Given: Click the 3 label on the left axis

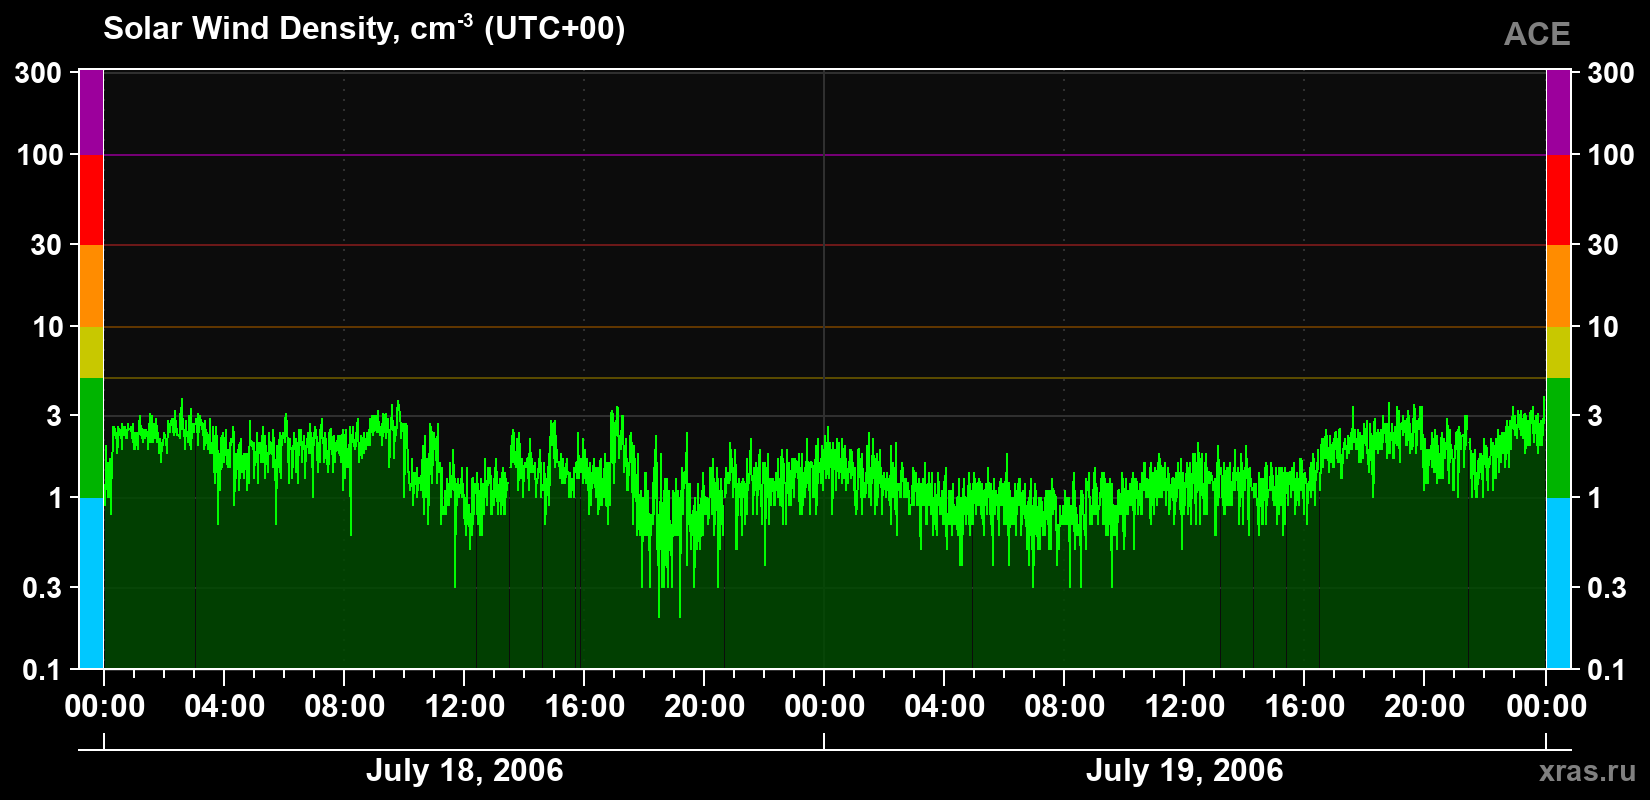Looking at the screenshot, I should pyautogui.click(x=55, y=415).
